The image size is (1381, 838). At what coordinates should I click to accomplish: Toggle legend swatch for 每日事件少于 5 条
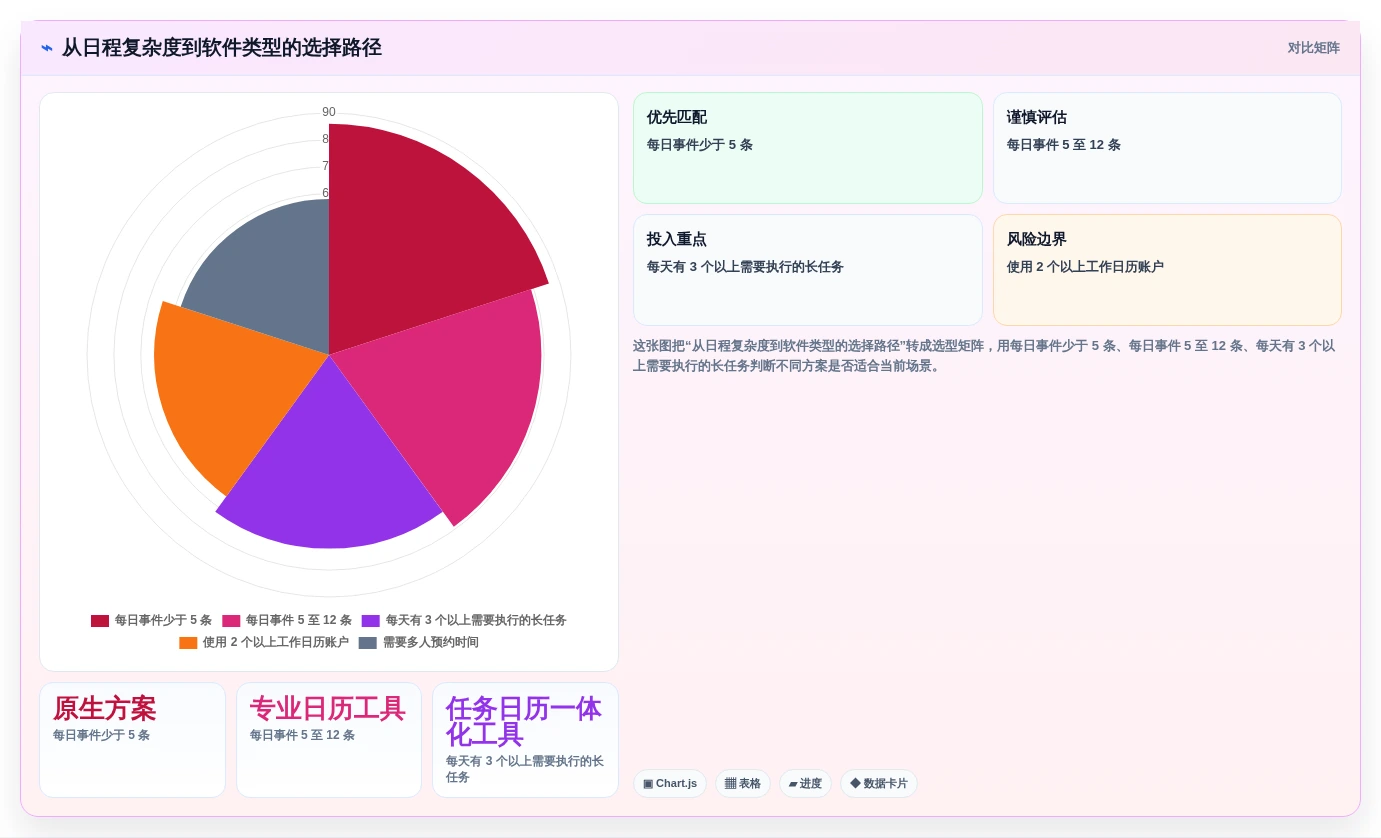[x=100, y=621]
